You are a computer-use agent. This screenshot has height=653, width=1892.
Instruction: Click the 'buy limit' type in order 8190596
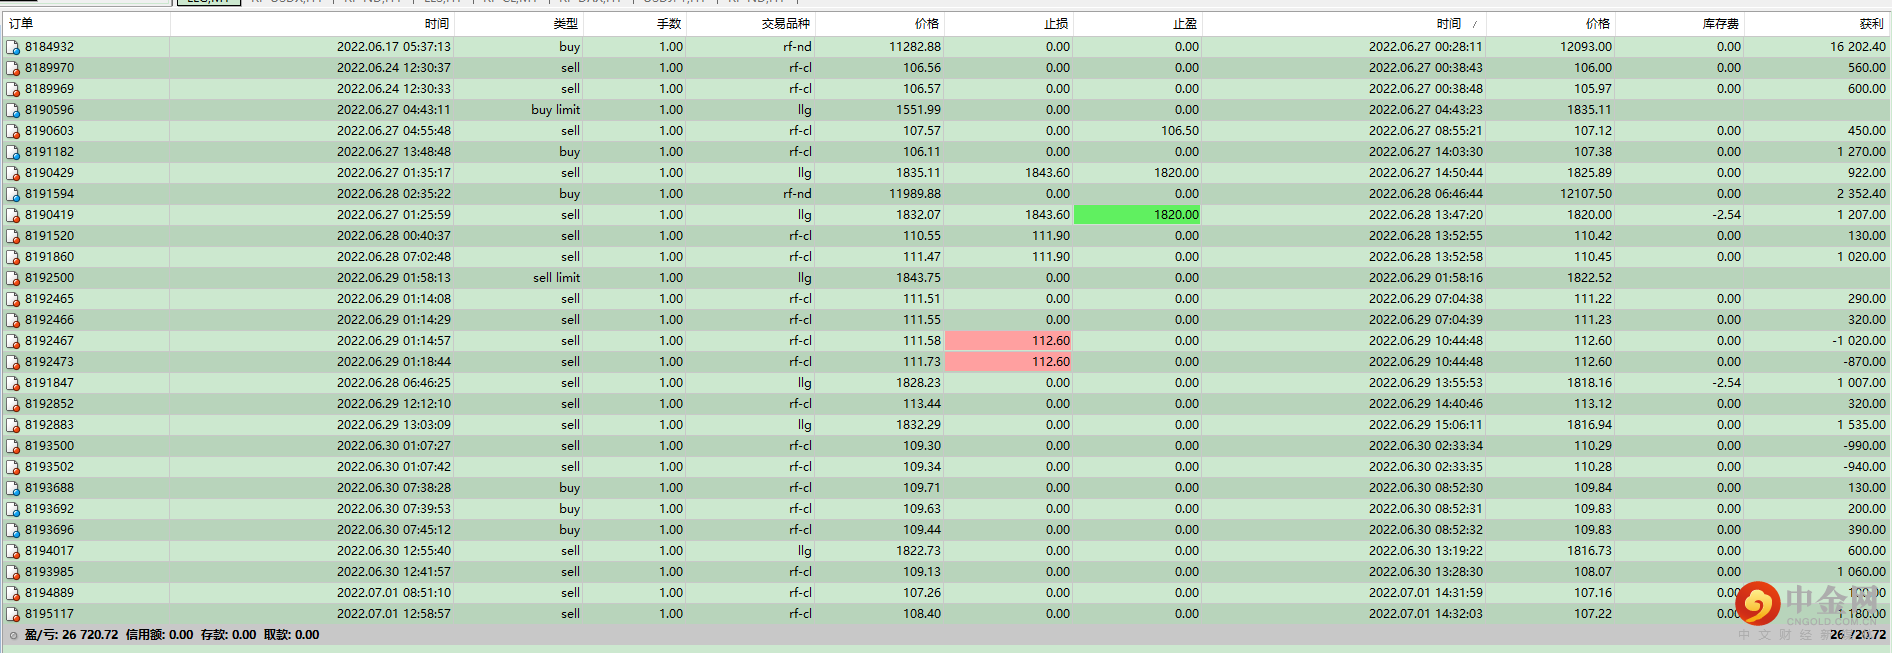coord(555,110)
